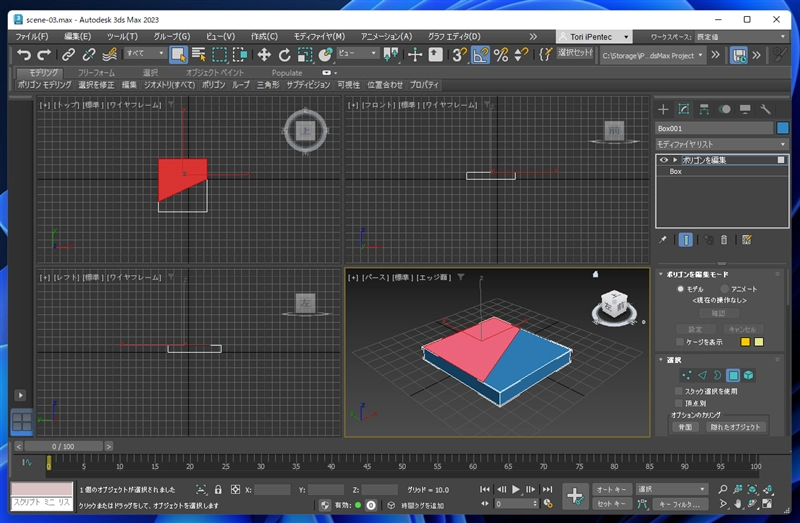Screen dimensions: 800x523
Task: Switch to the フリーフォーム ribbon tab
Action: point(96,73)
